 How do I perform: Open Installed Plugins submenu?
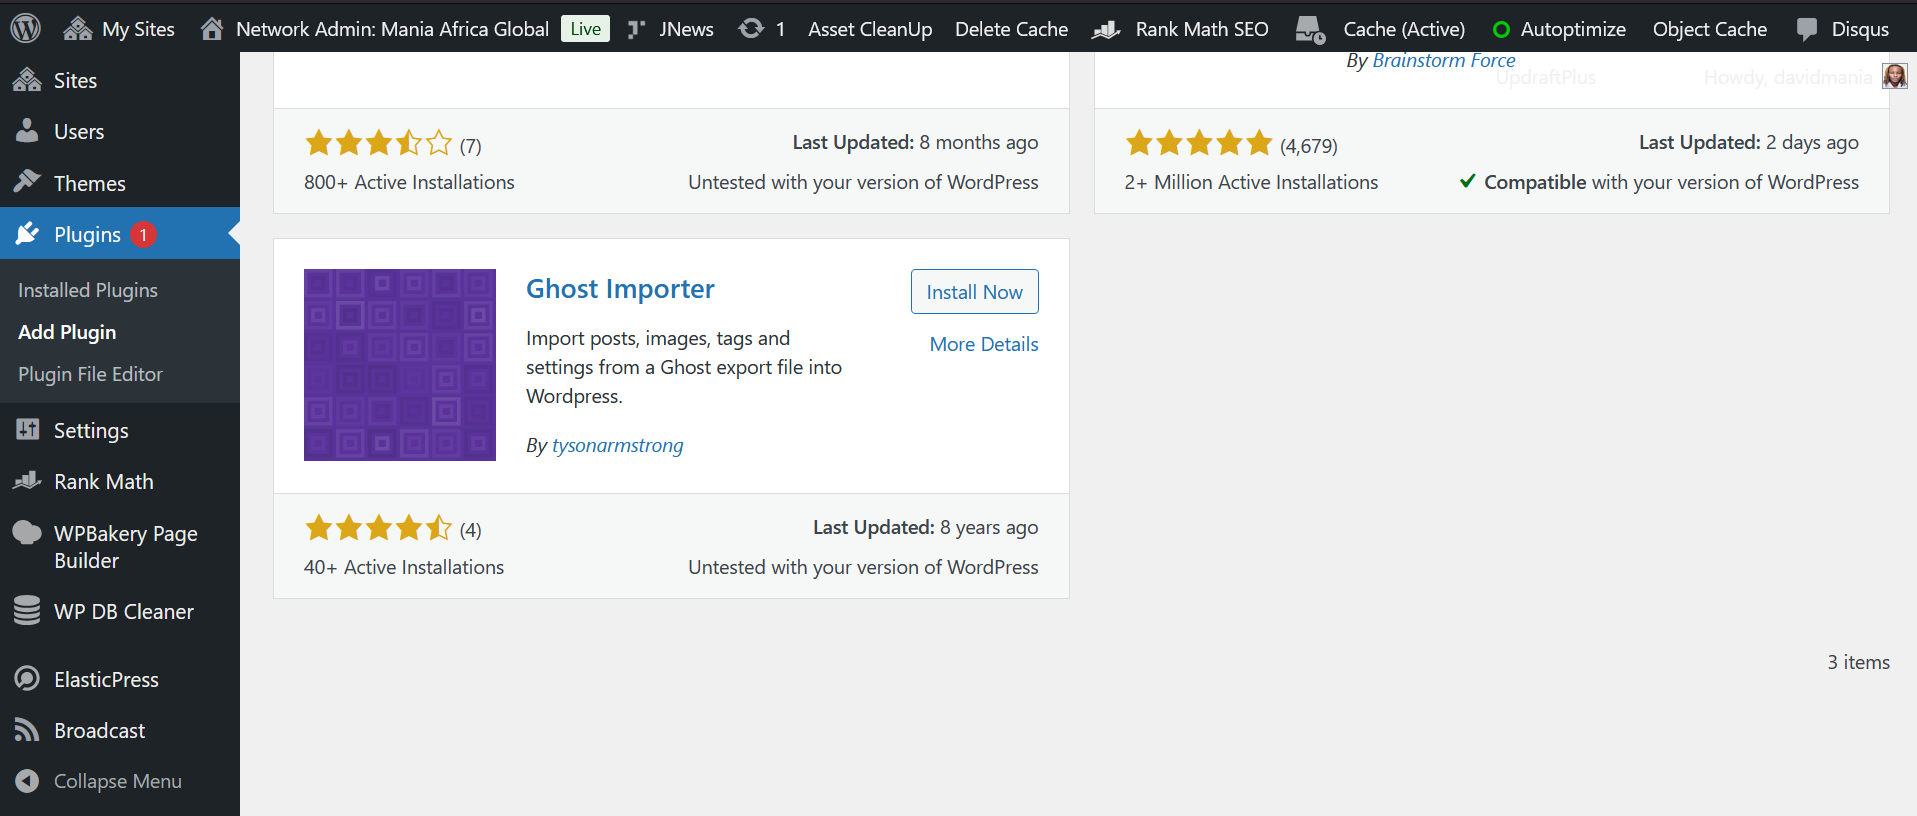[88, 290]
